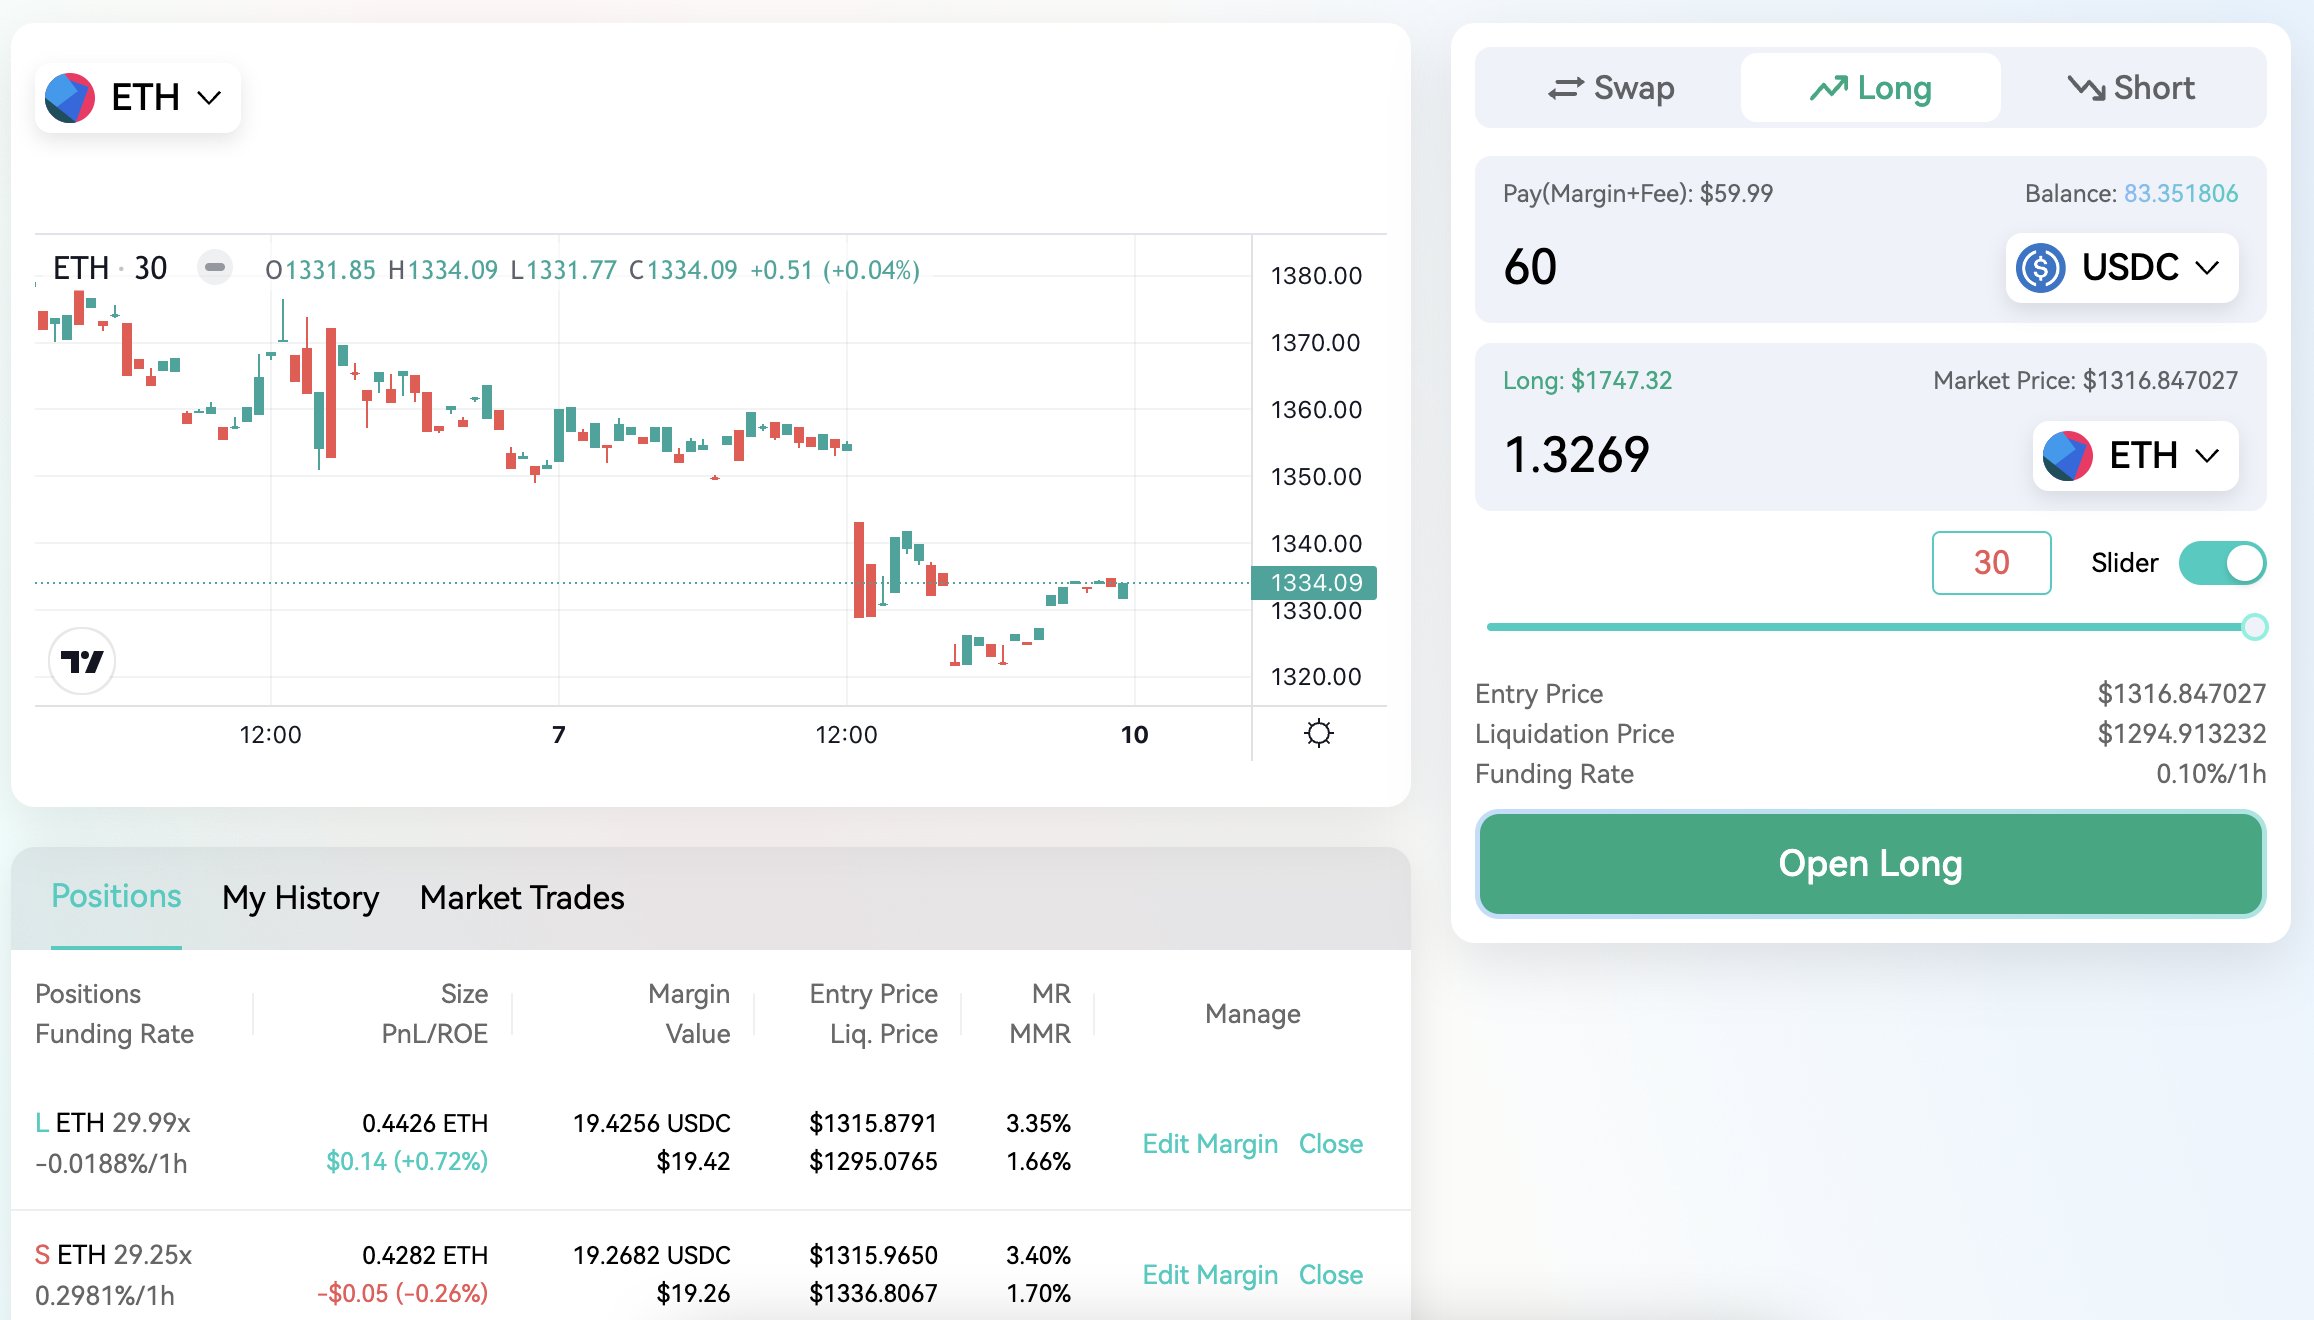Click the TradingView logo on chart
Screen dimensions: 2314x1320
(82, 661)
